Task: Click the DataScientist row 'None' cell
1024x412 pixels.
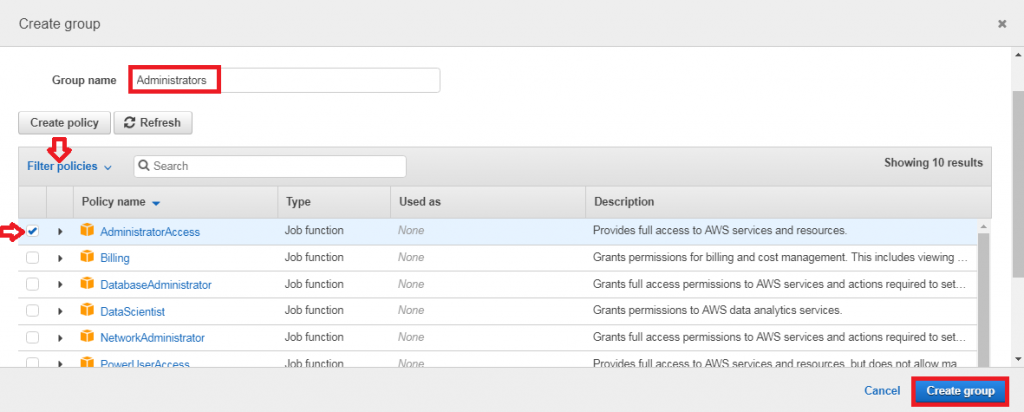Action: point(411,310)
